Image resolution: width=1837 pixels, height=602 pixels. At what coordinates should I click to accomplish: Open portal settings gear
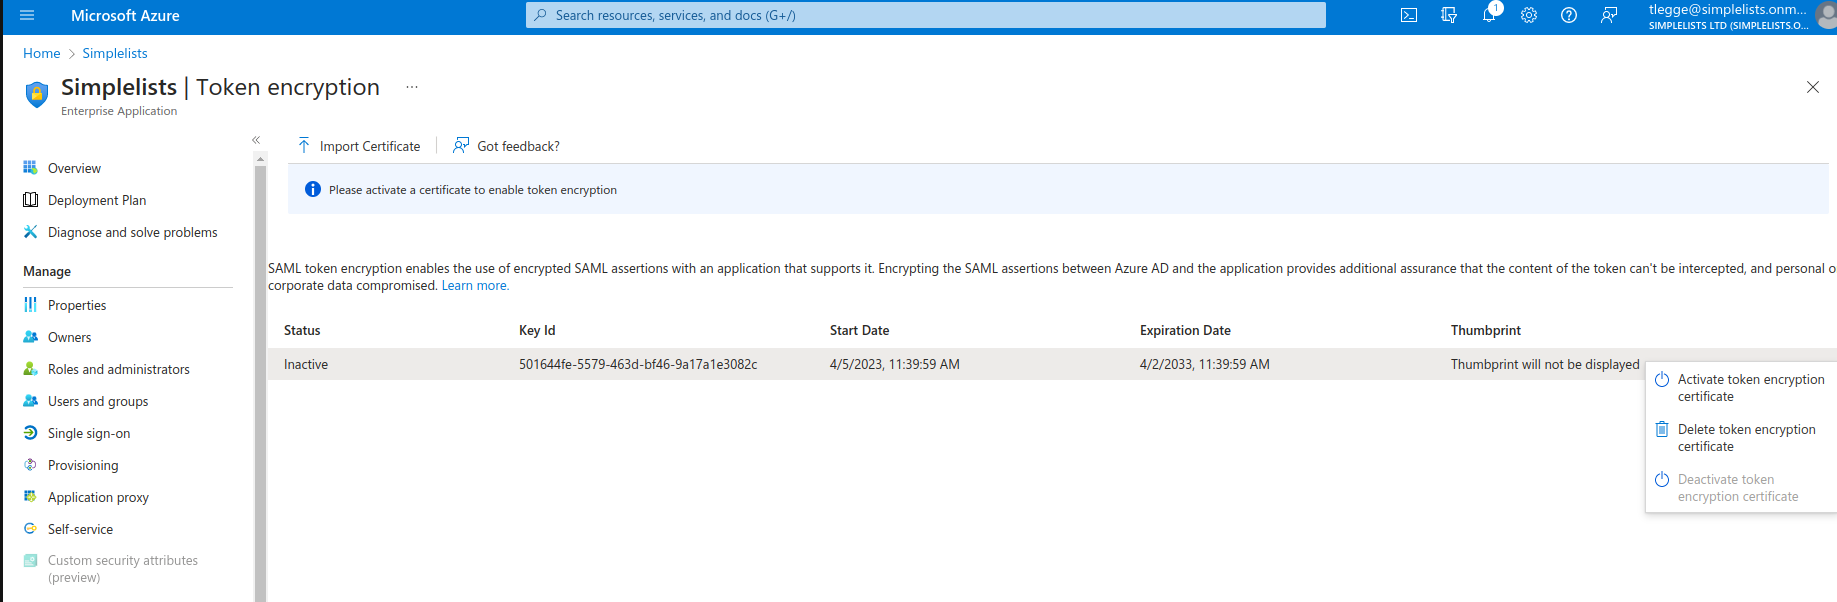(x=1529, y=15)
